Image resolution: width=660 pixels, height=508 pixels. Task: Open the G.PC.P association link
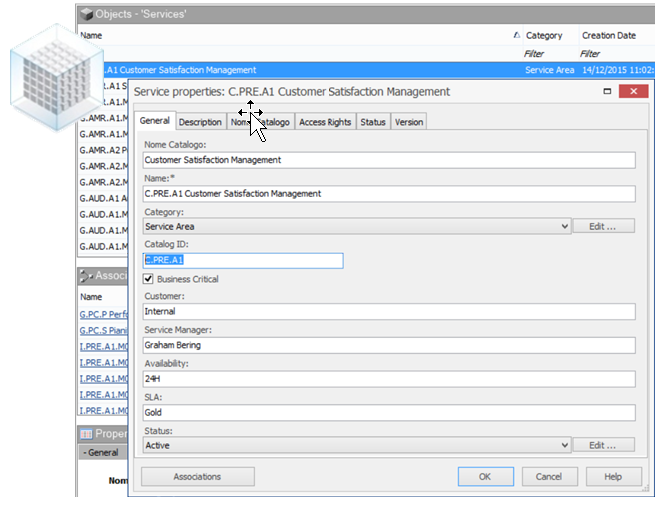coord(104,314)
